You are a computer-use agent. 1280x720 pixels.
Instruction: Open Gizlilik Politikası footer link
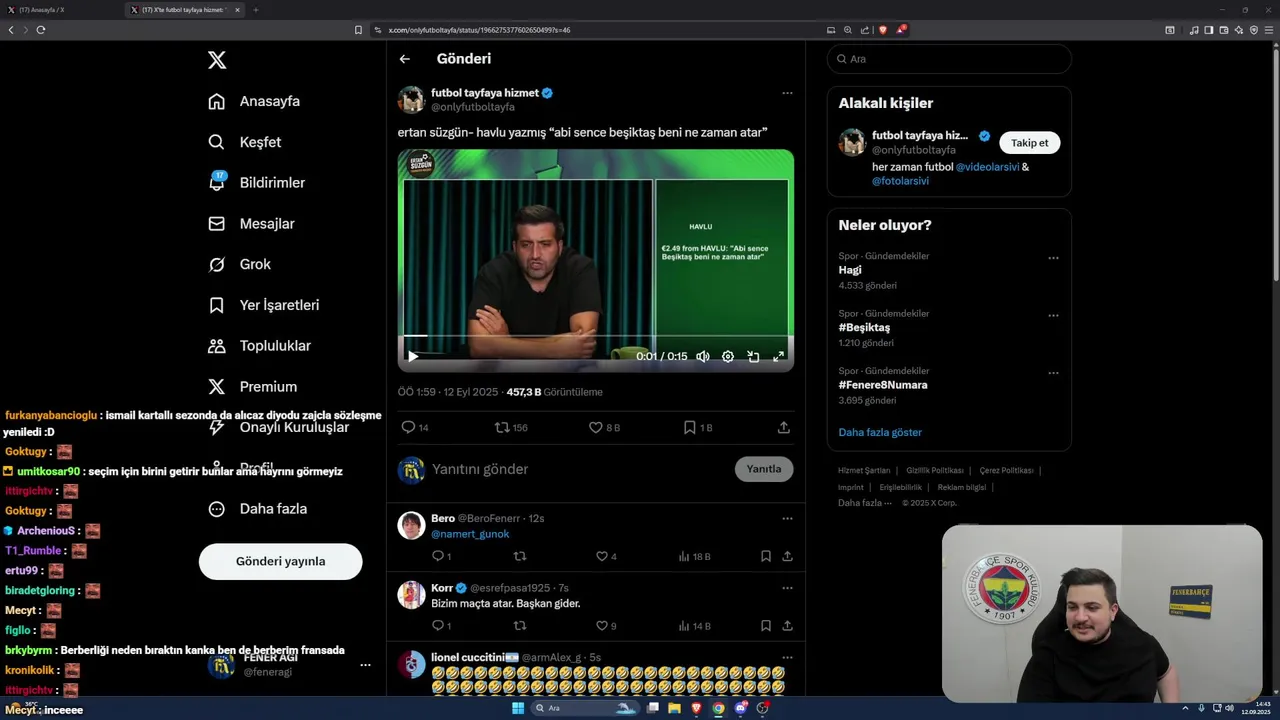(934, 470)
